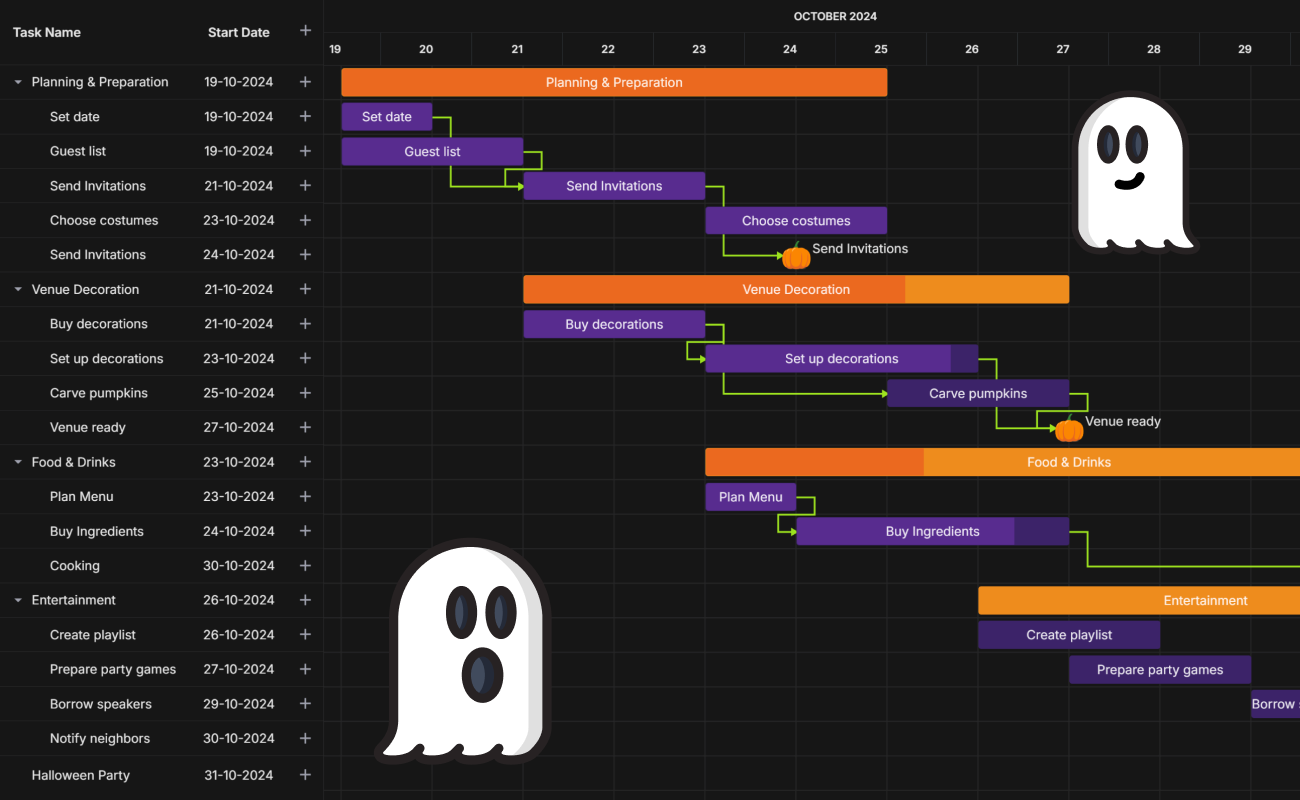Click plus icon on Buy Ingredients row
Image resolution: width=1300 pixels, height=800 pixels.
305,531
